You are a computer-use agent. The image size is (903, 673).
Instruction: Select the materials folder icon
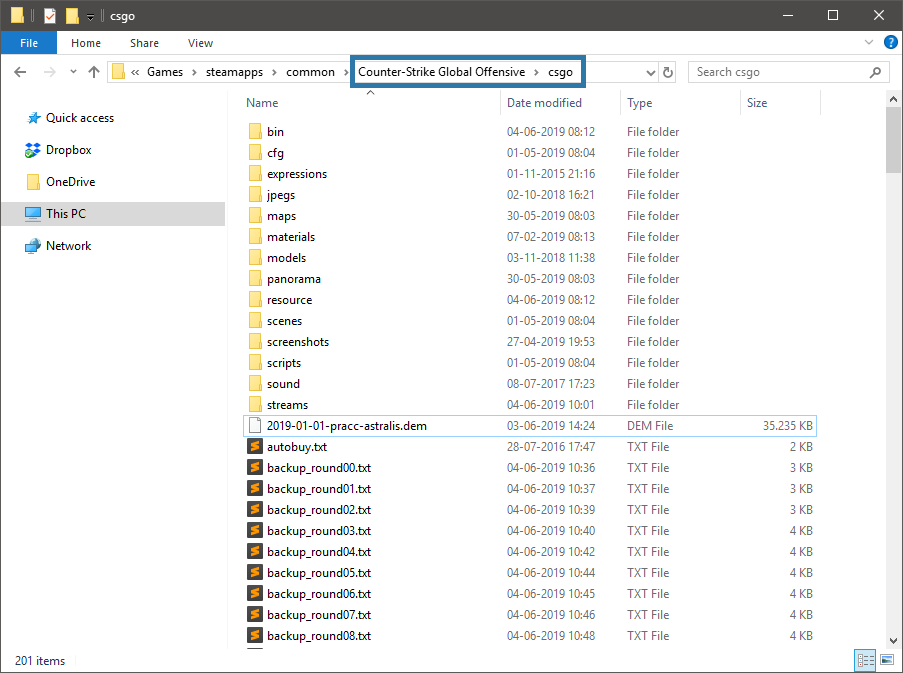(x=255, y=237)
